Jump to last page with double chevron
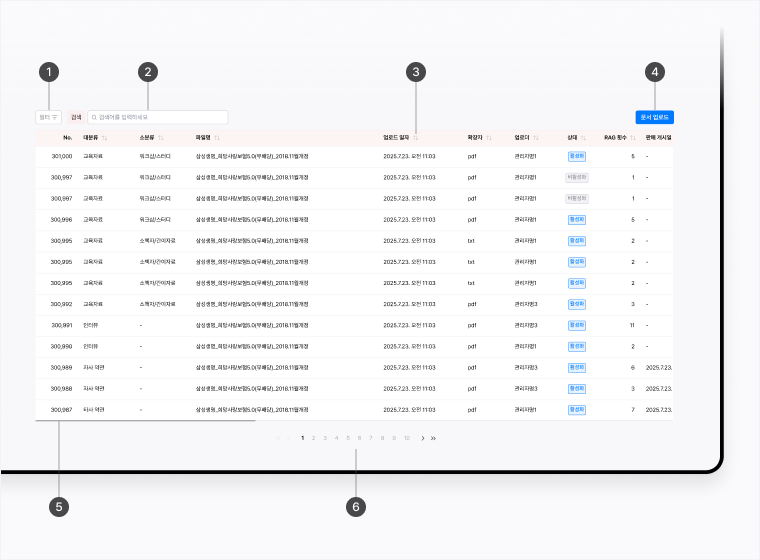This screenshot has width=760, height=560. coord(433,438)
